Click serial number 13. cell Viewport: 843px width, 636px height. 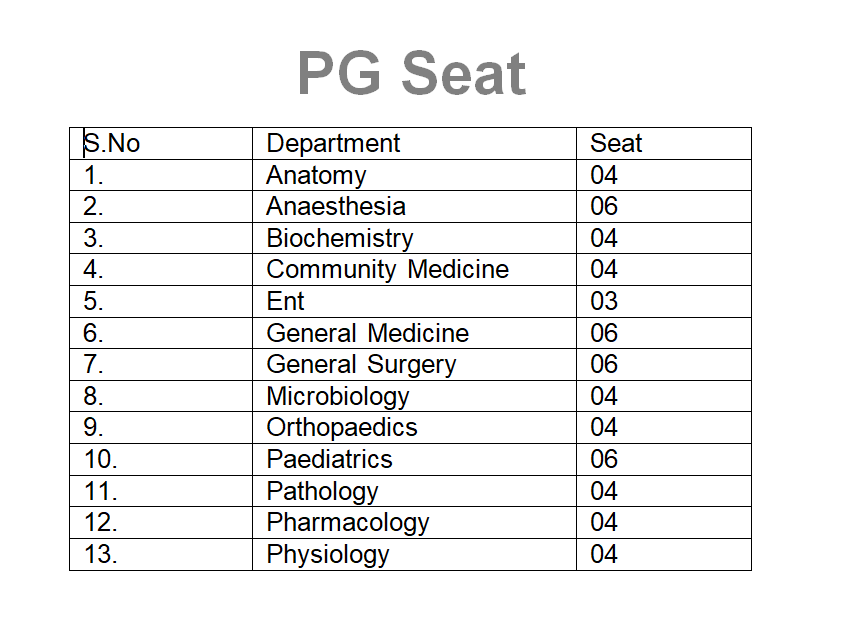[x=101, y=555]
